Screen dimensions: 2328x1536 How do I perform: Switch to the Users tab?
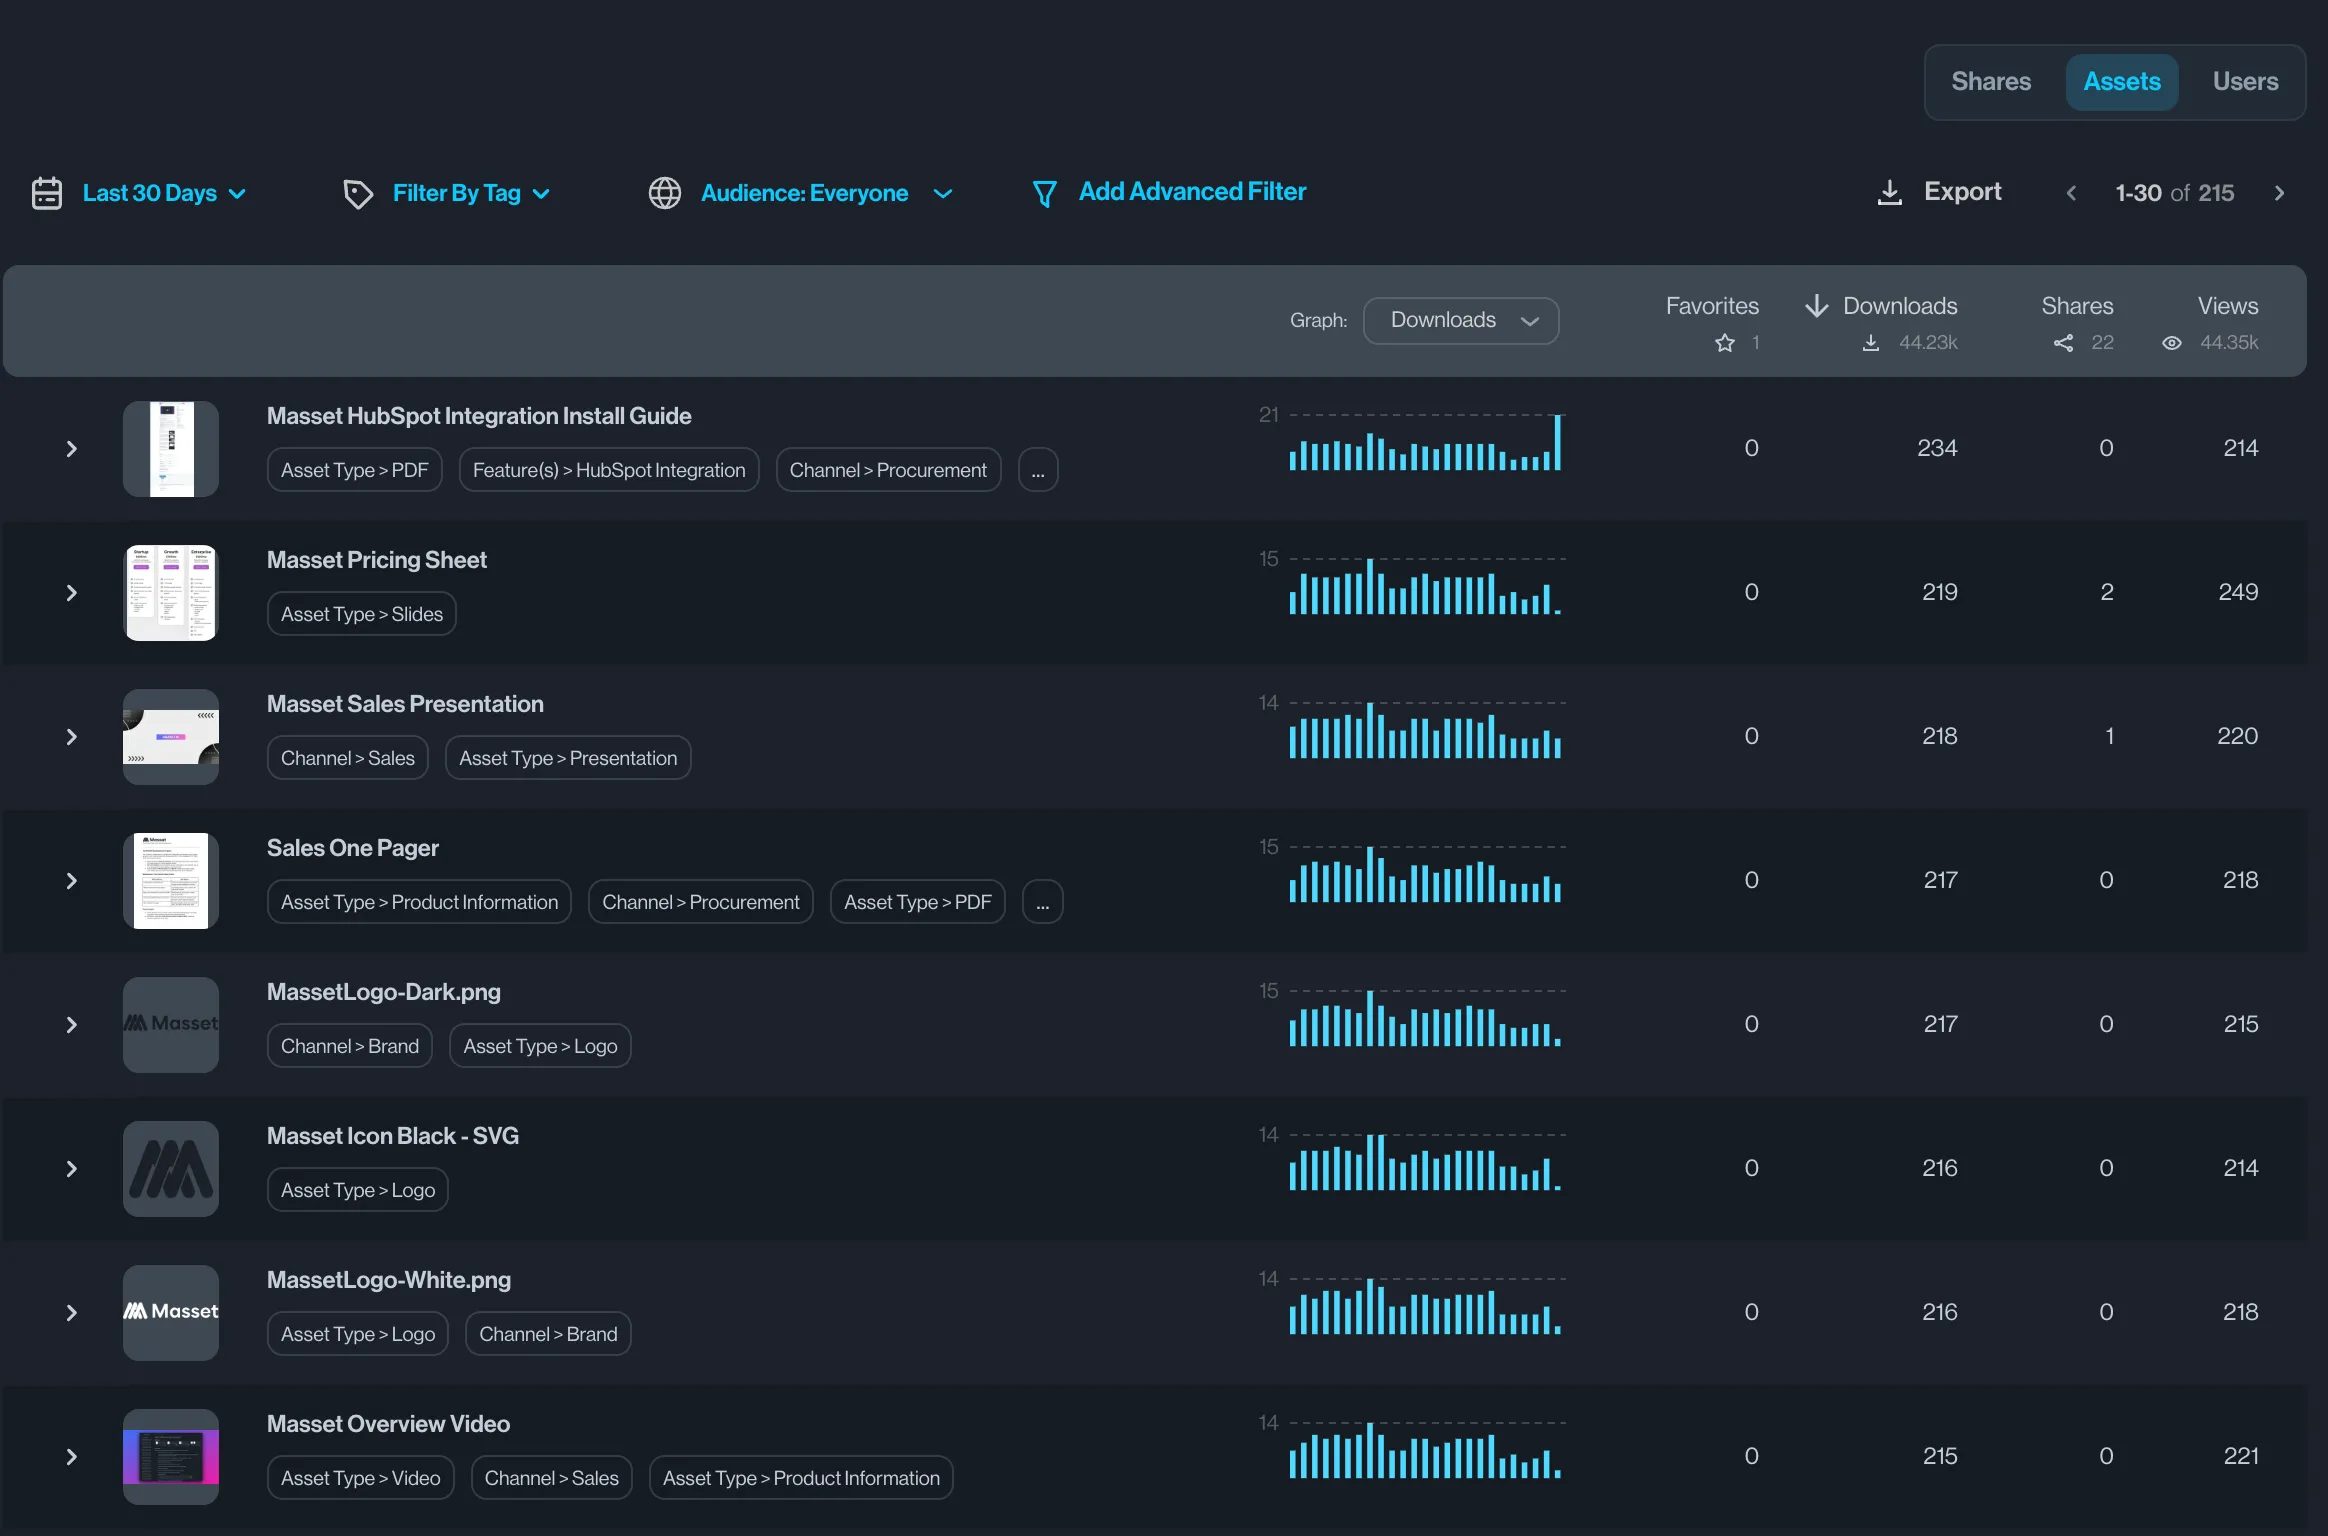click(x=2244, y=82)
